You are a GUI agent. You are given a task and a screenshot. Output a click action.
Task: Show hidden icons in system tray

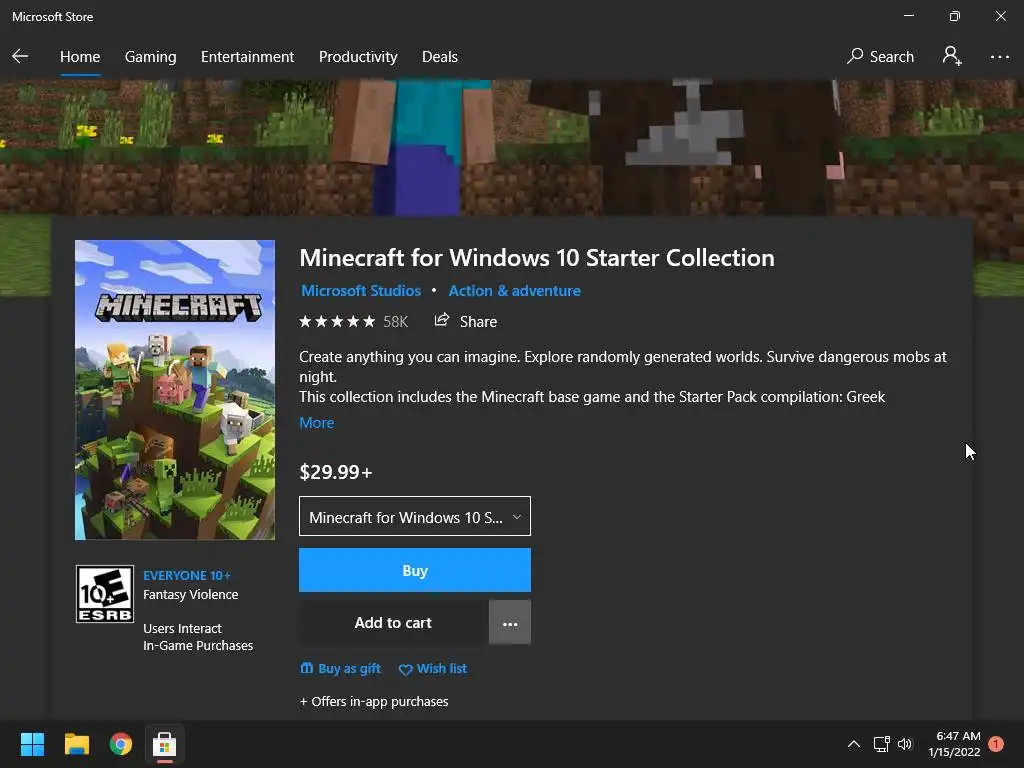tap(854, 744)
